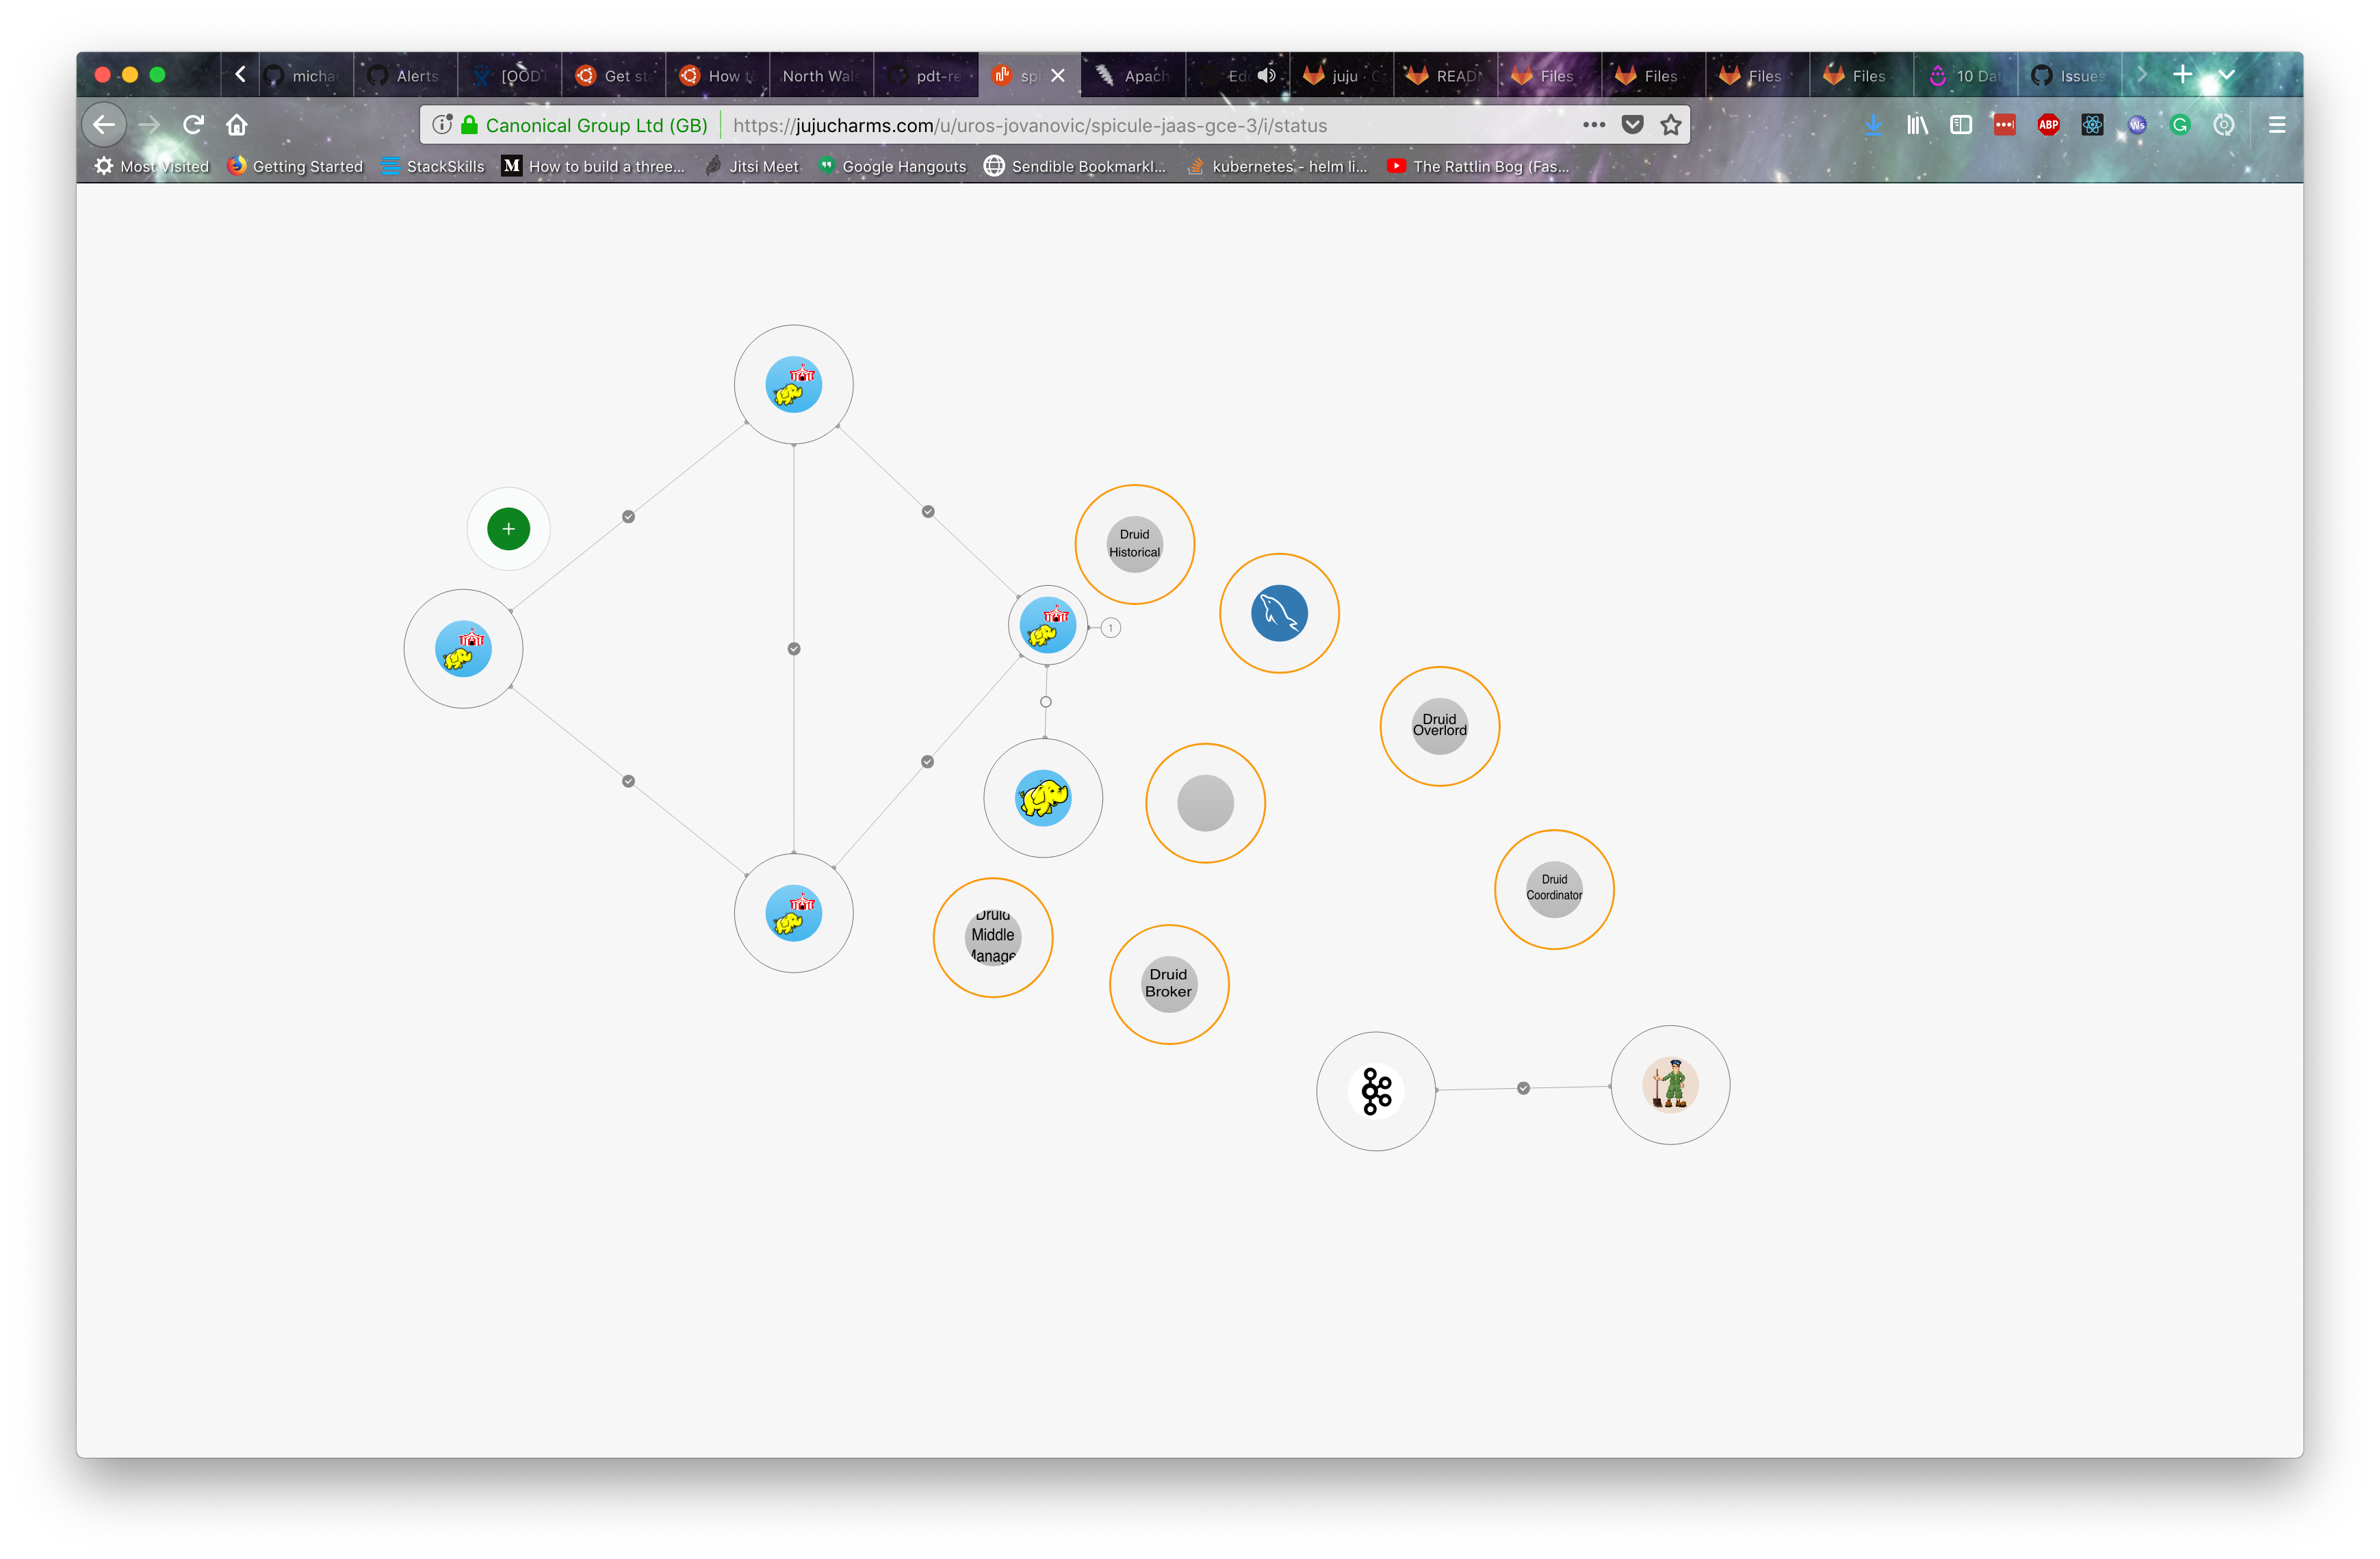Switch to the Issues GitHub tab
This screenshot has width=2380, height=1559.
pos(2069,75)
